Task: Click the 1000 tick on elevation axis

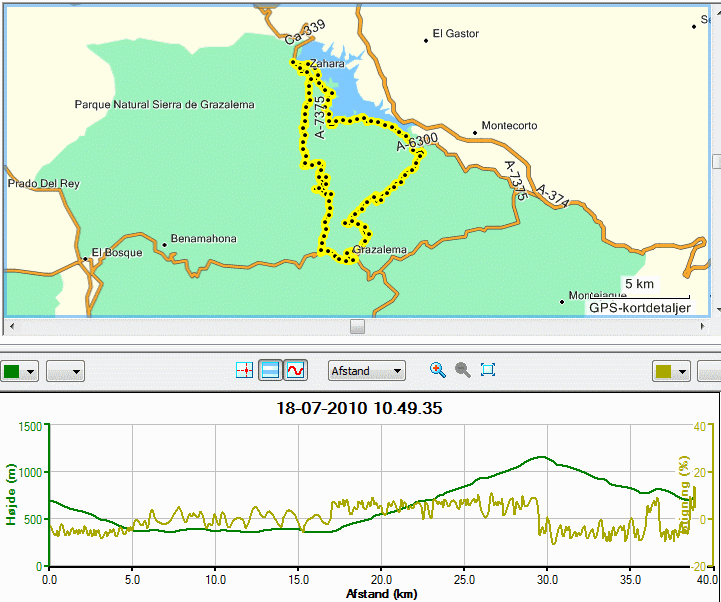Action: pos(30,472)
